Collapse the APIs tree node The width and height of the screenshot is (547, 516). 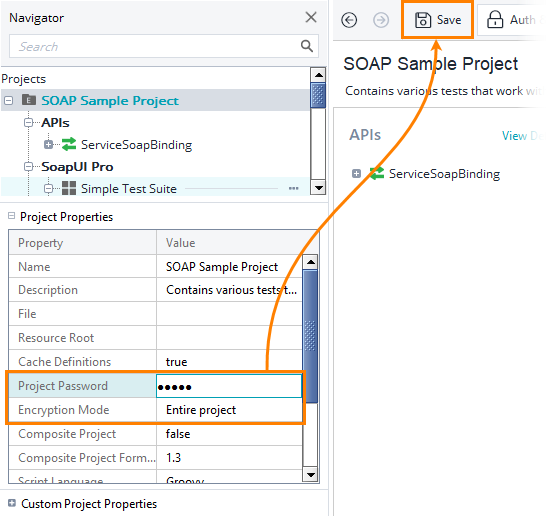(29, 123)
